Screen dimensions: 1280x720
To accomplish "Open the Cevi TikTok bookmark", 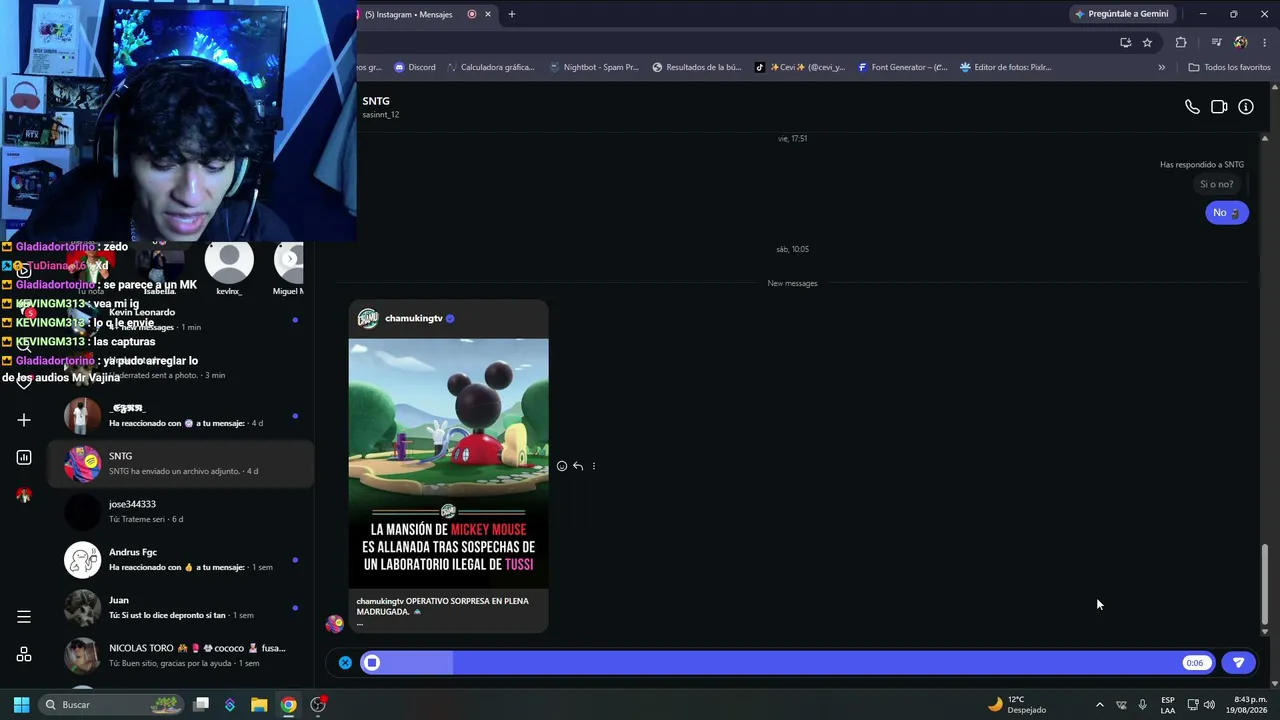I will [x=800, y=67].
